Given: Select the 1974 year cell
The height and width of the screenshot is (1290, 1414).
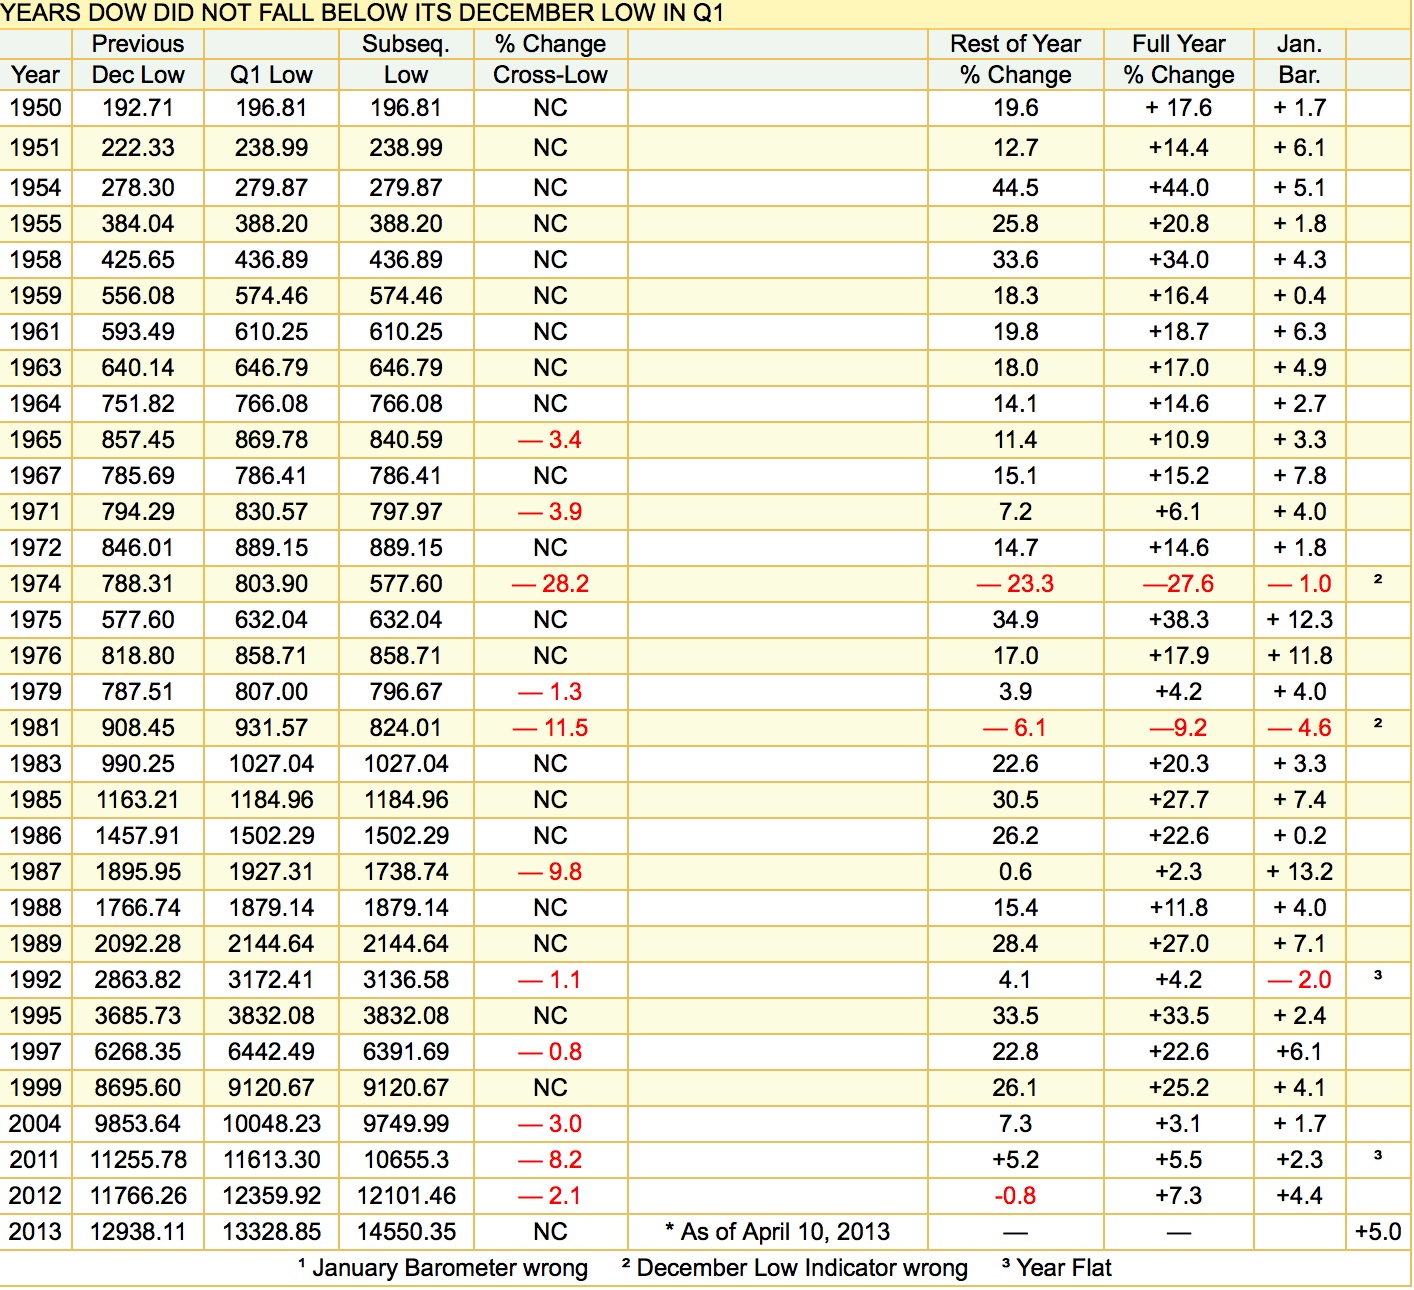Looking at the screenshot, I should tap(35, 584).
